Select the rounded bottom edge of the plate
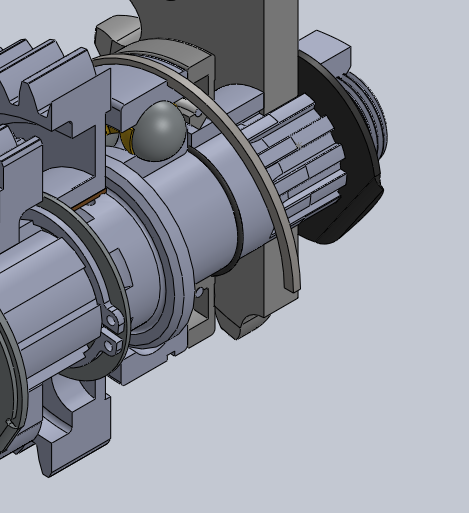469x513 pixels. point(243,325)
